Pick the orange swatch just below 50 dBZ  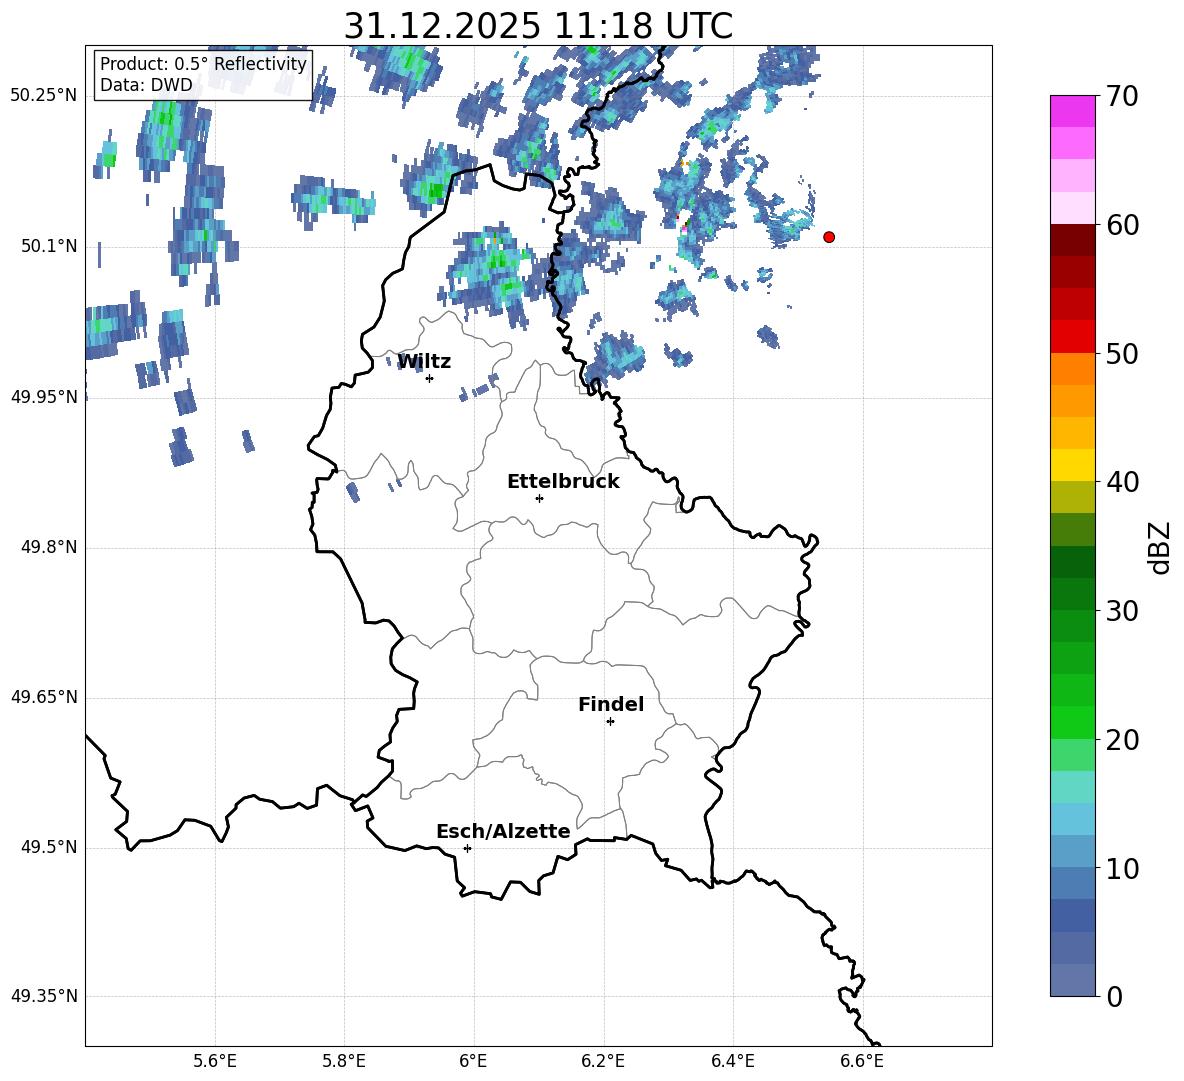1072,368
